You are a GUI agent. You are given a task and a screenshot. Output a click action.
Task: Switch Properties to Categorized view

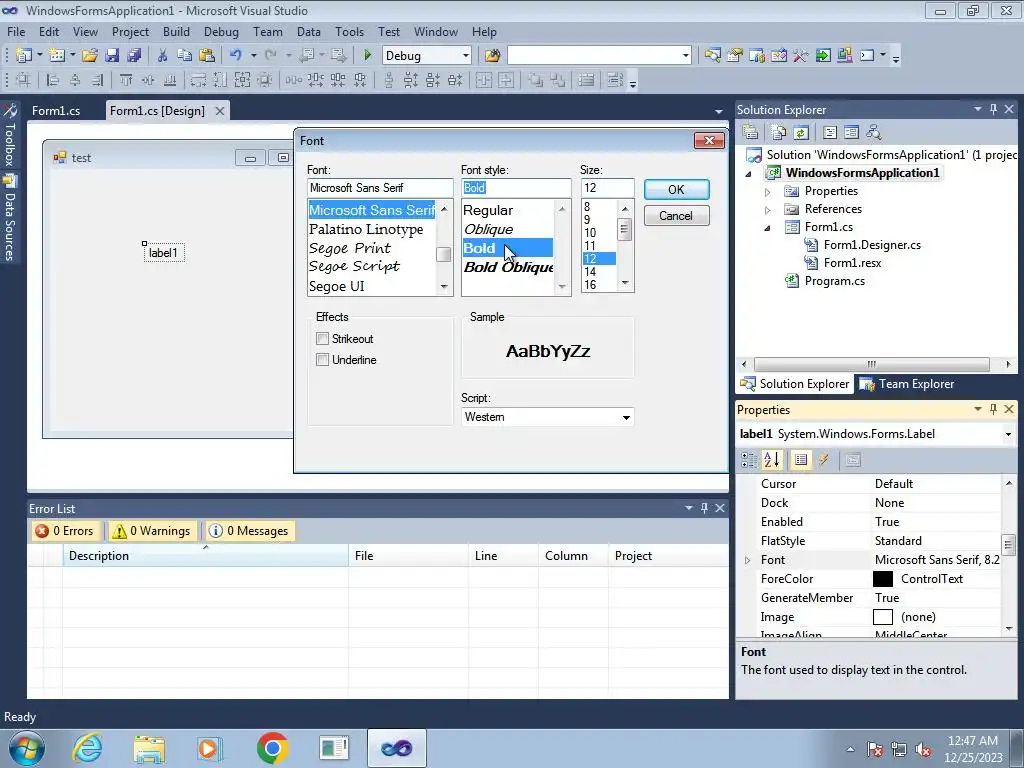[749, 460]
